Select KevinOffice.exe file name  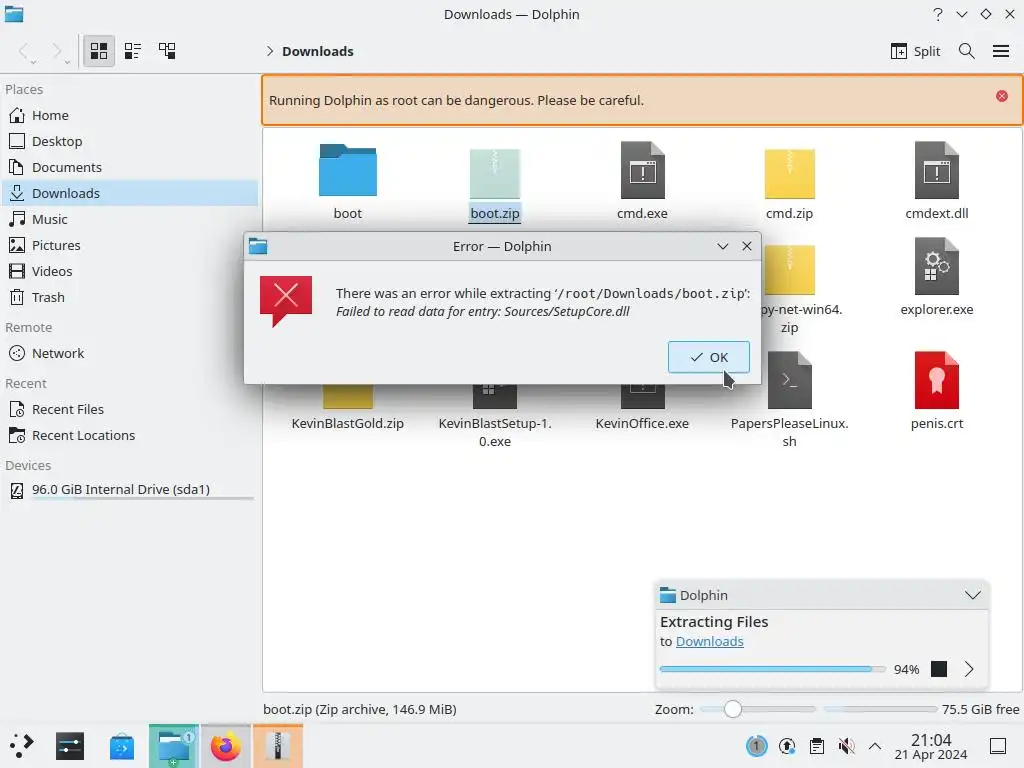[x=642, y=423]
